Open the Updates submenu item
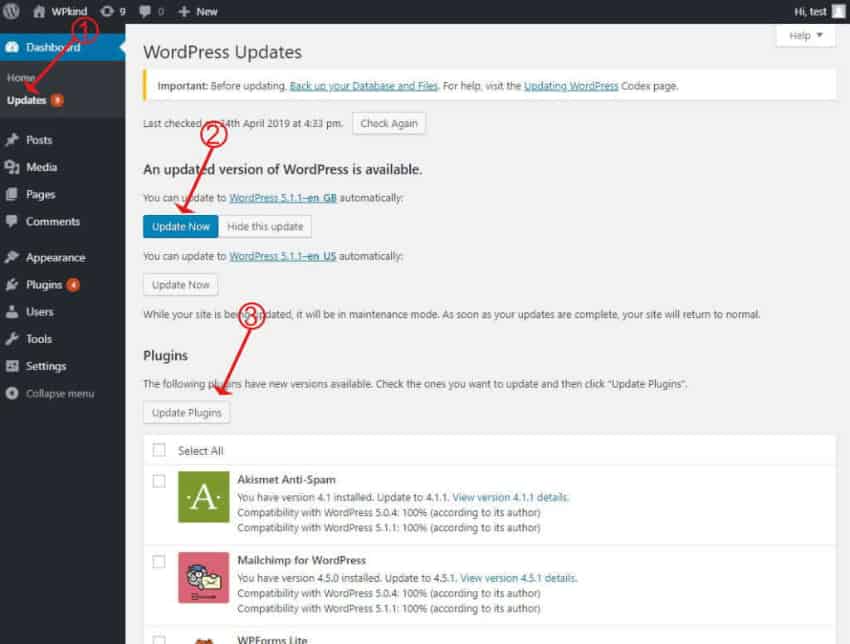The height and width of the screenshot is (644, 850). pos(27,100)
